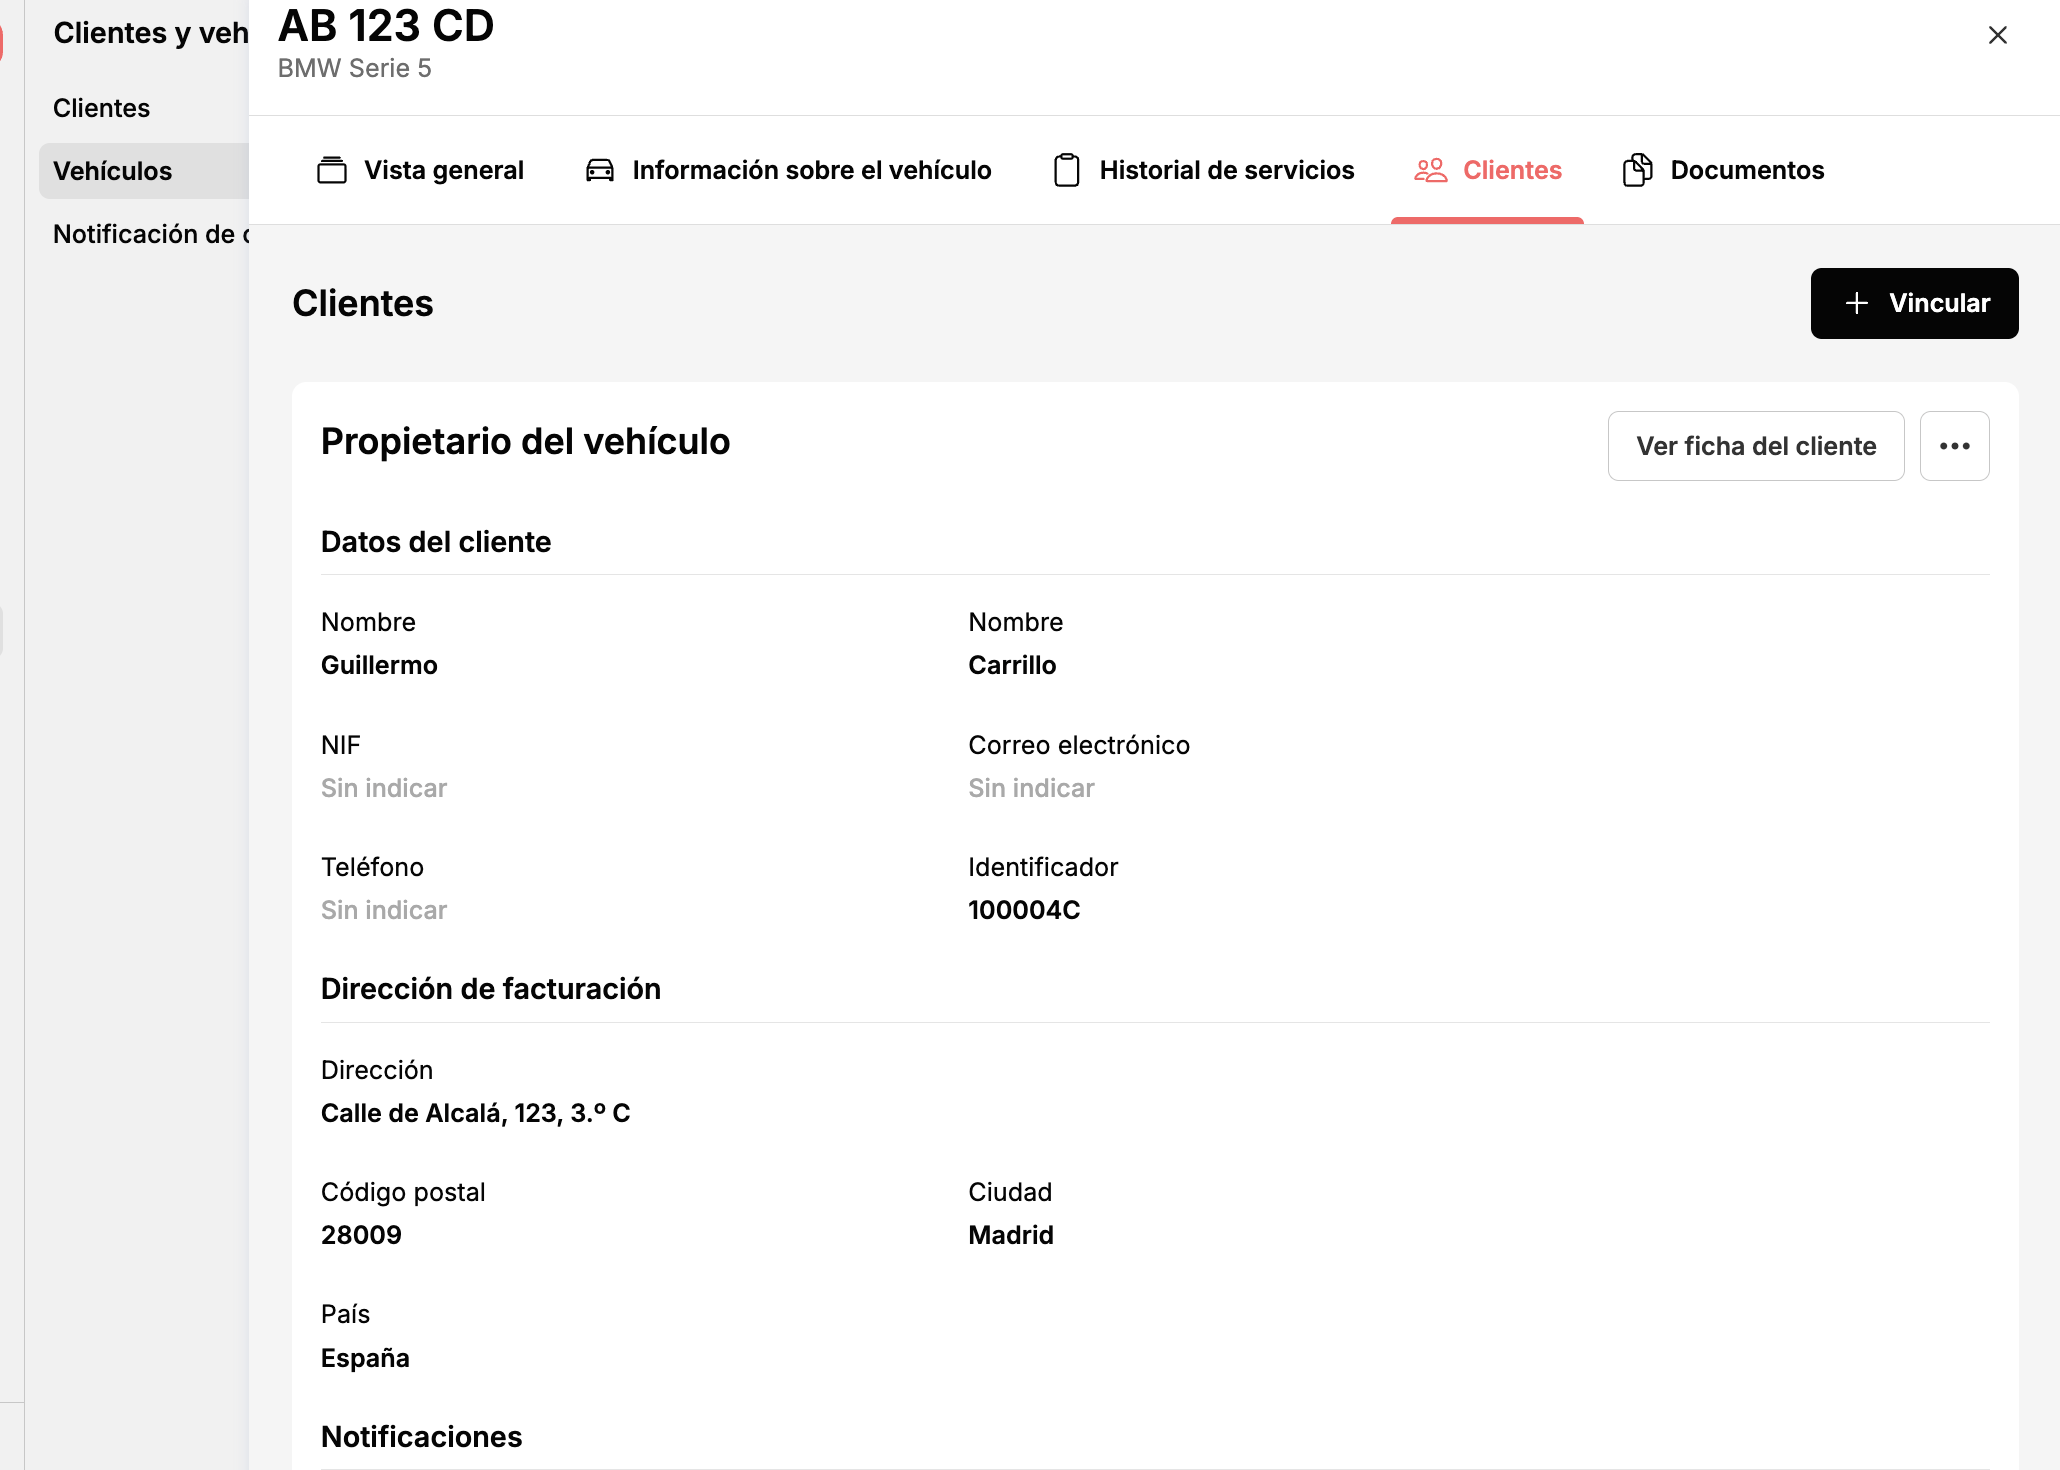This screenshot has height=1470, width=2060.
Task: Click the Documentos files icon
Action: pos(1637,170)
